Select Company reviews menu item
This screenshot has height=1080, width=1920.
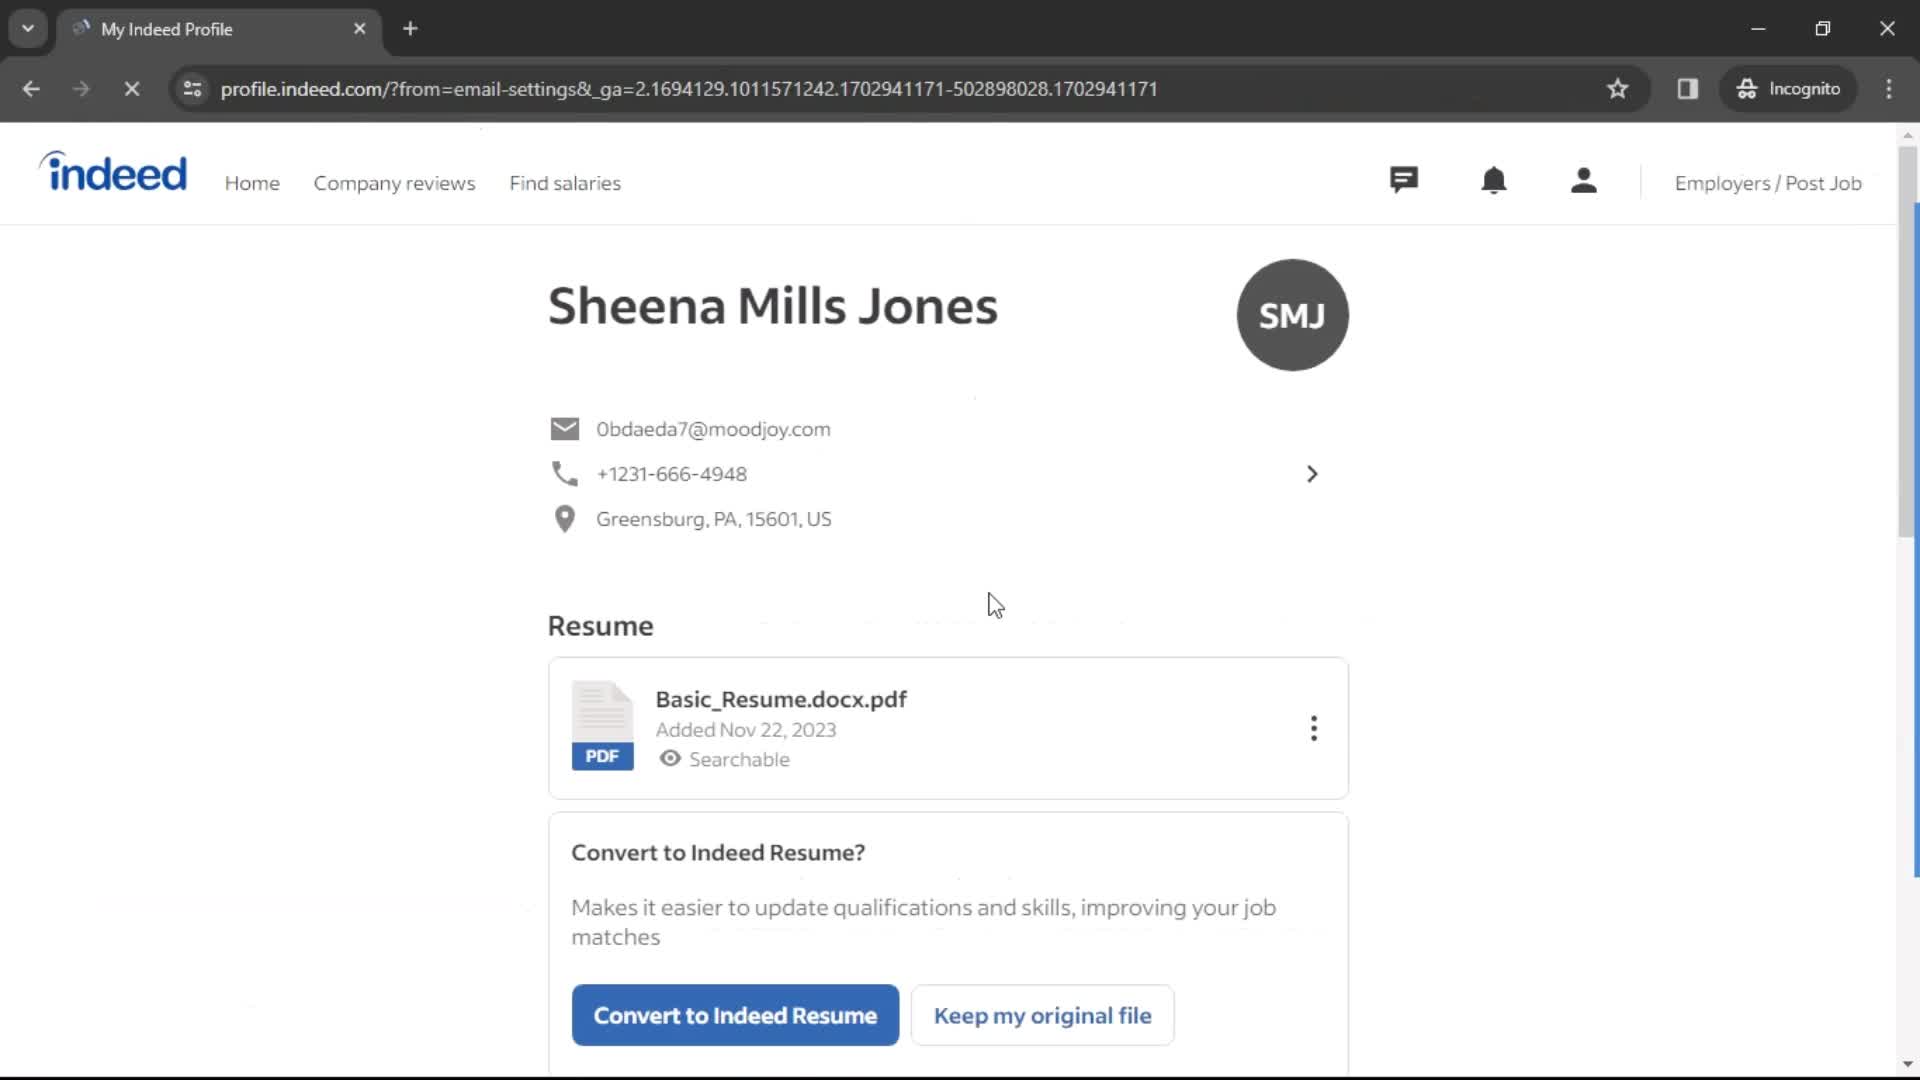[x=394, y=182]
